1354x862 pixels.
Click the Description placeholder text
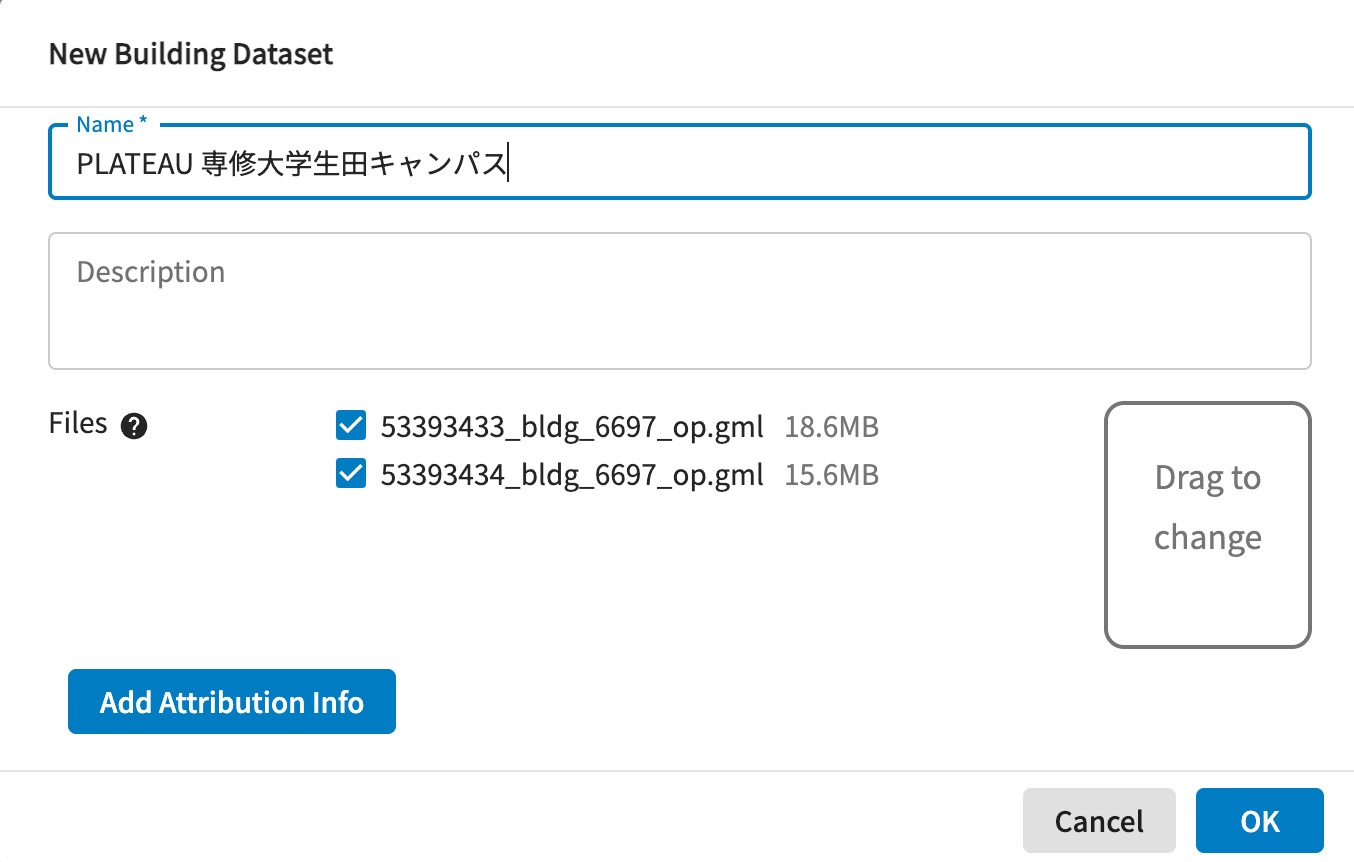point(151,272)
